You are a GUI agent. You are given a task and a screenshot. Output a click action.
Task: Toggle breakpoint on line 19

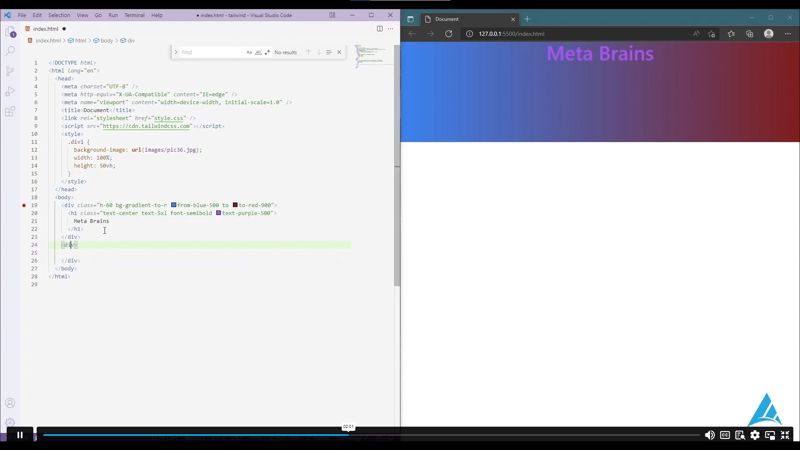[x=24, y=205]
